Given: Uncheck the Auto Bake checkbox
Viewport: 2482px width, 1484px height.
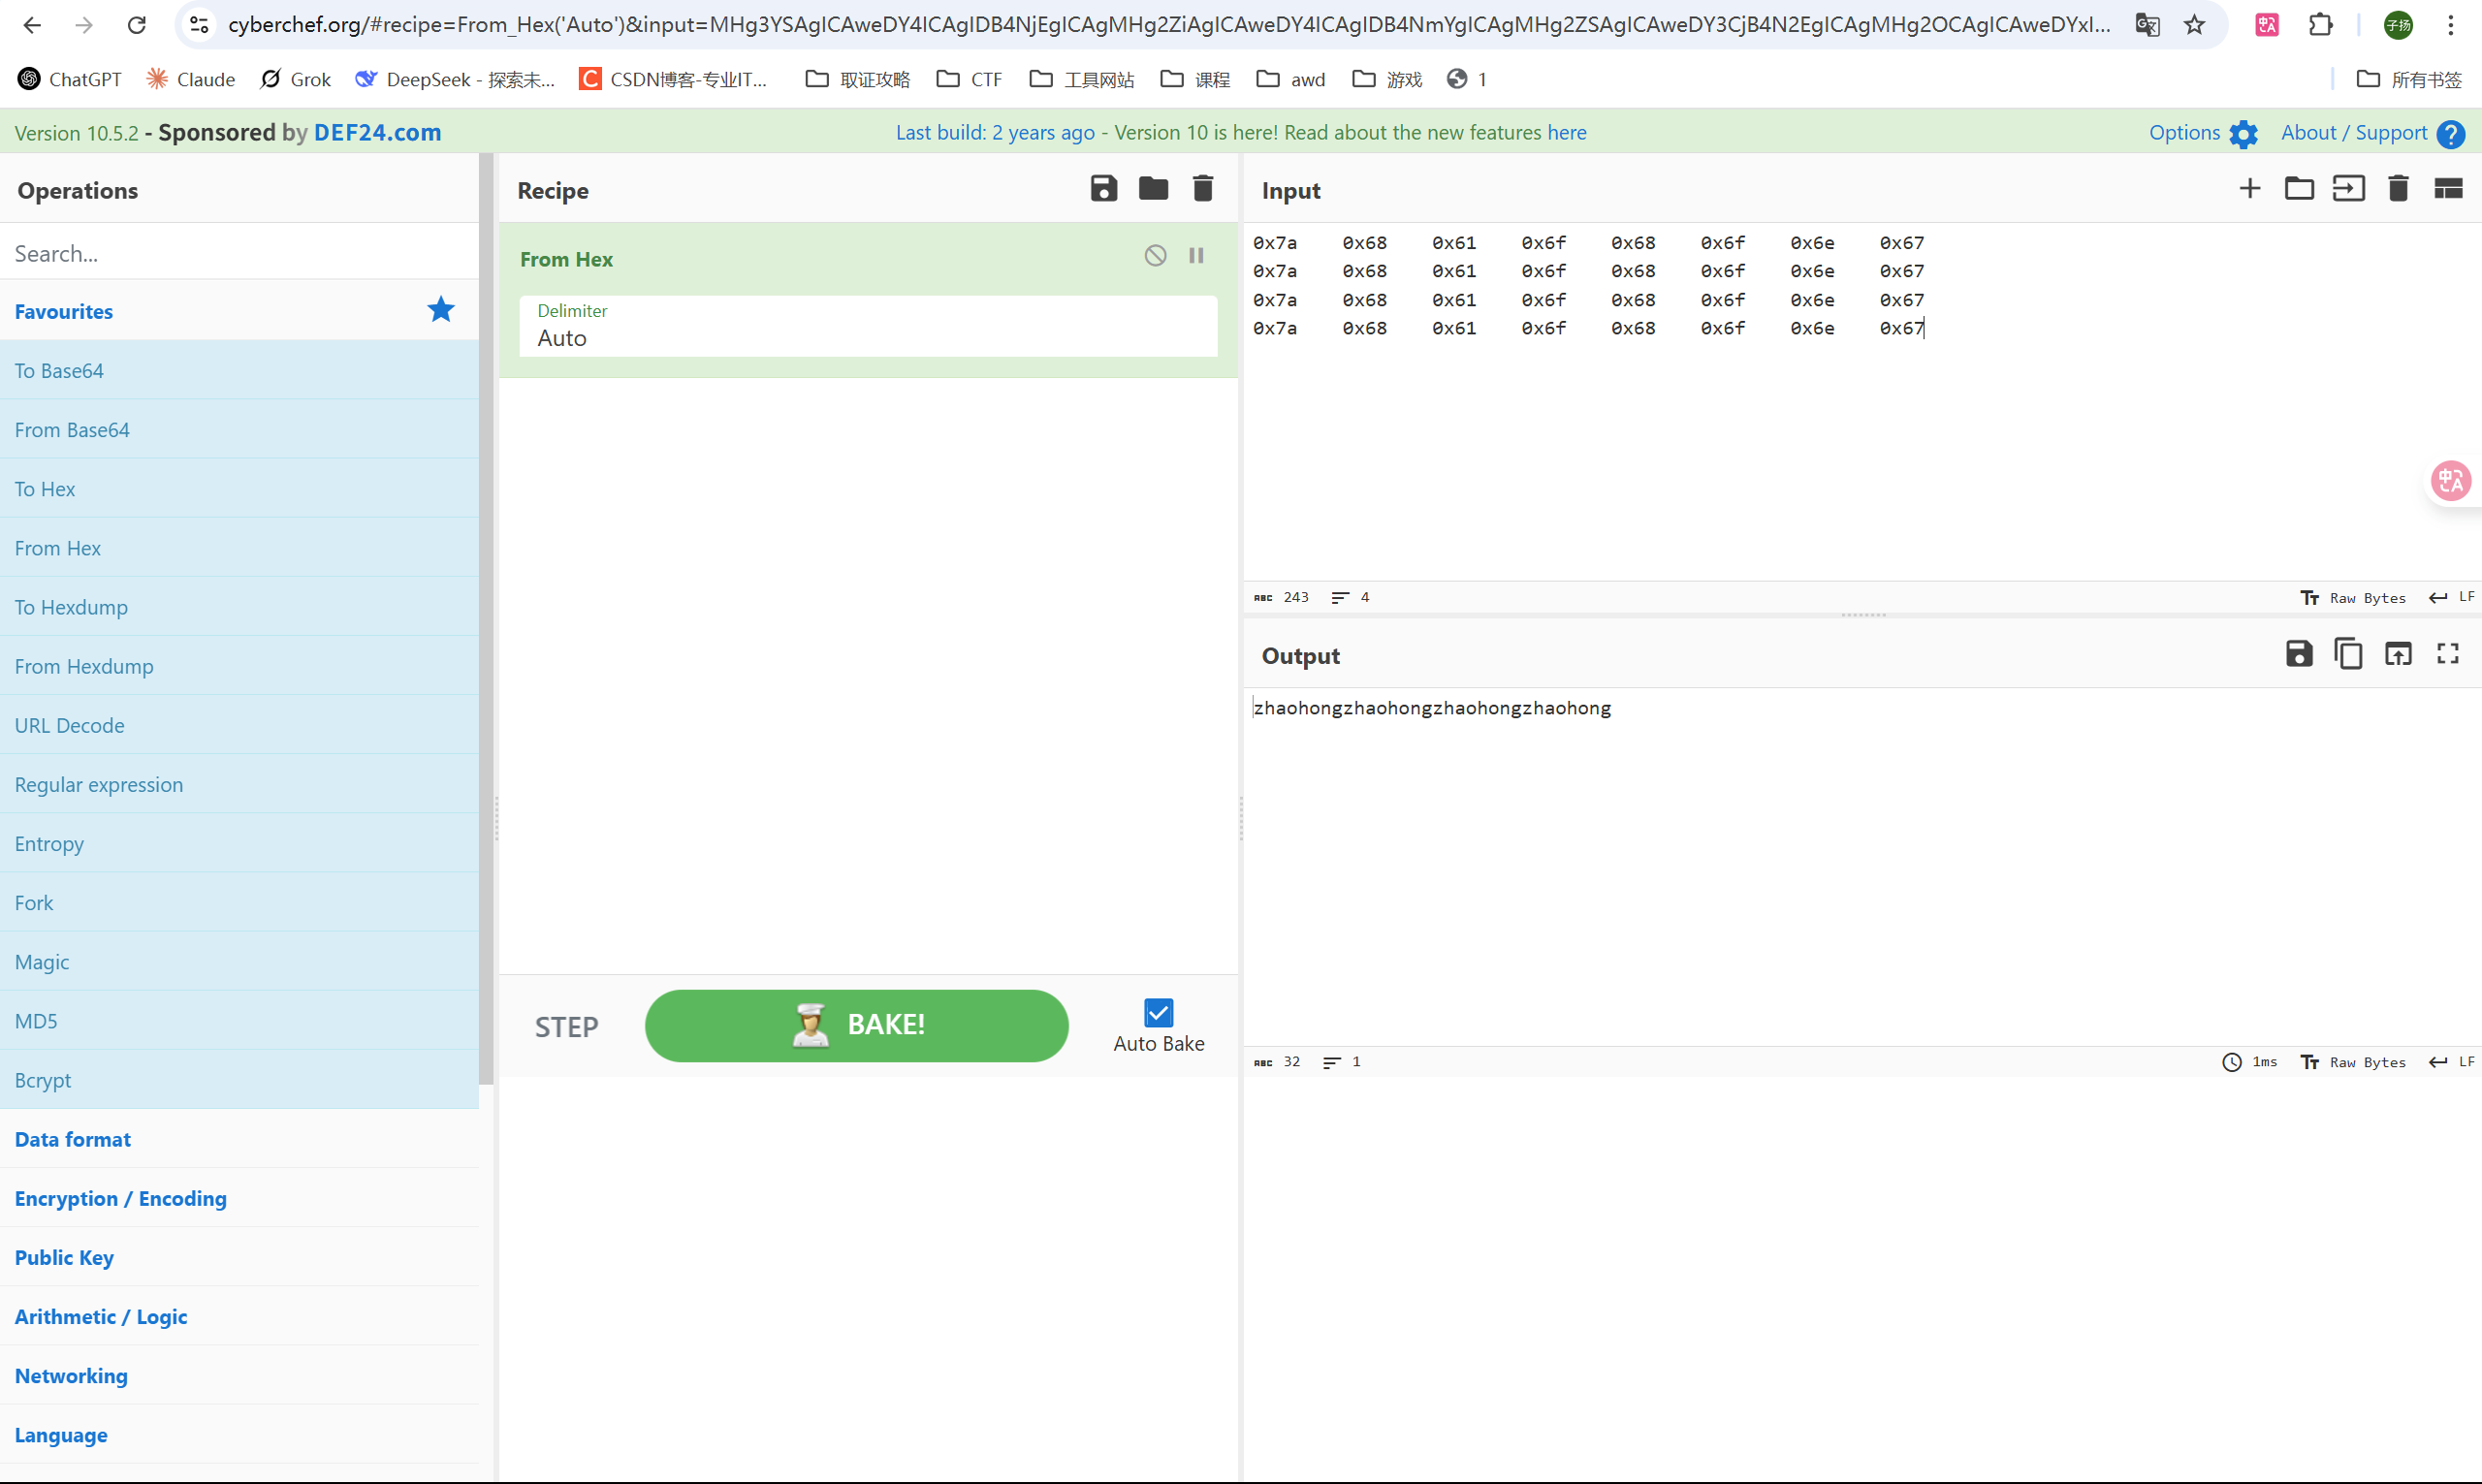Looking at the screenshot, I should (x=1158, y=1013).
